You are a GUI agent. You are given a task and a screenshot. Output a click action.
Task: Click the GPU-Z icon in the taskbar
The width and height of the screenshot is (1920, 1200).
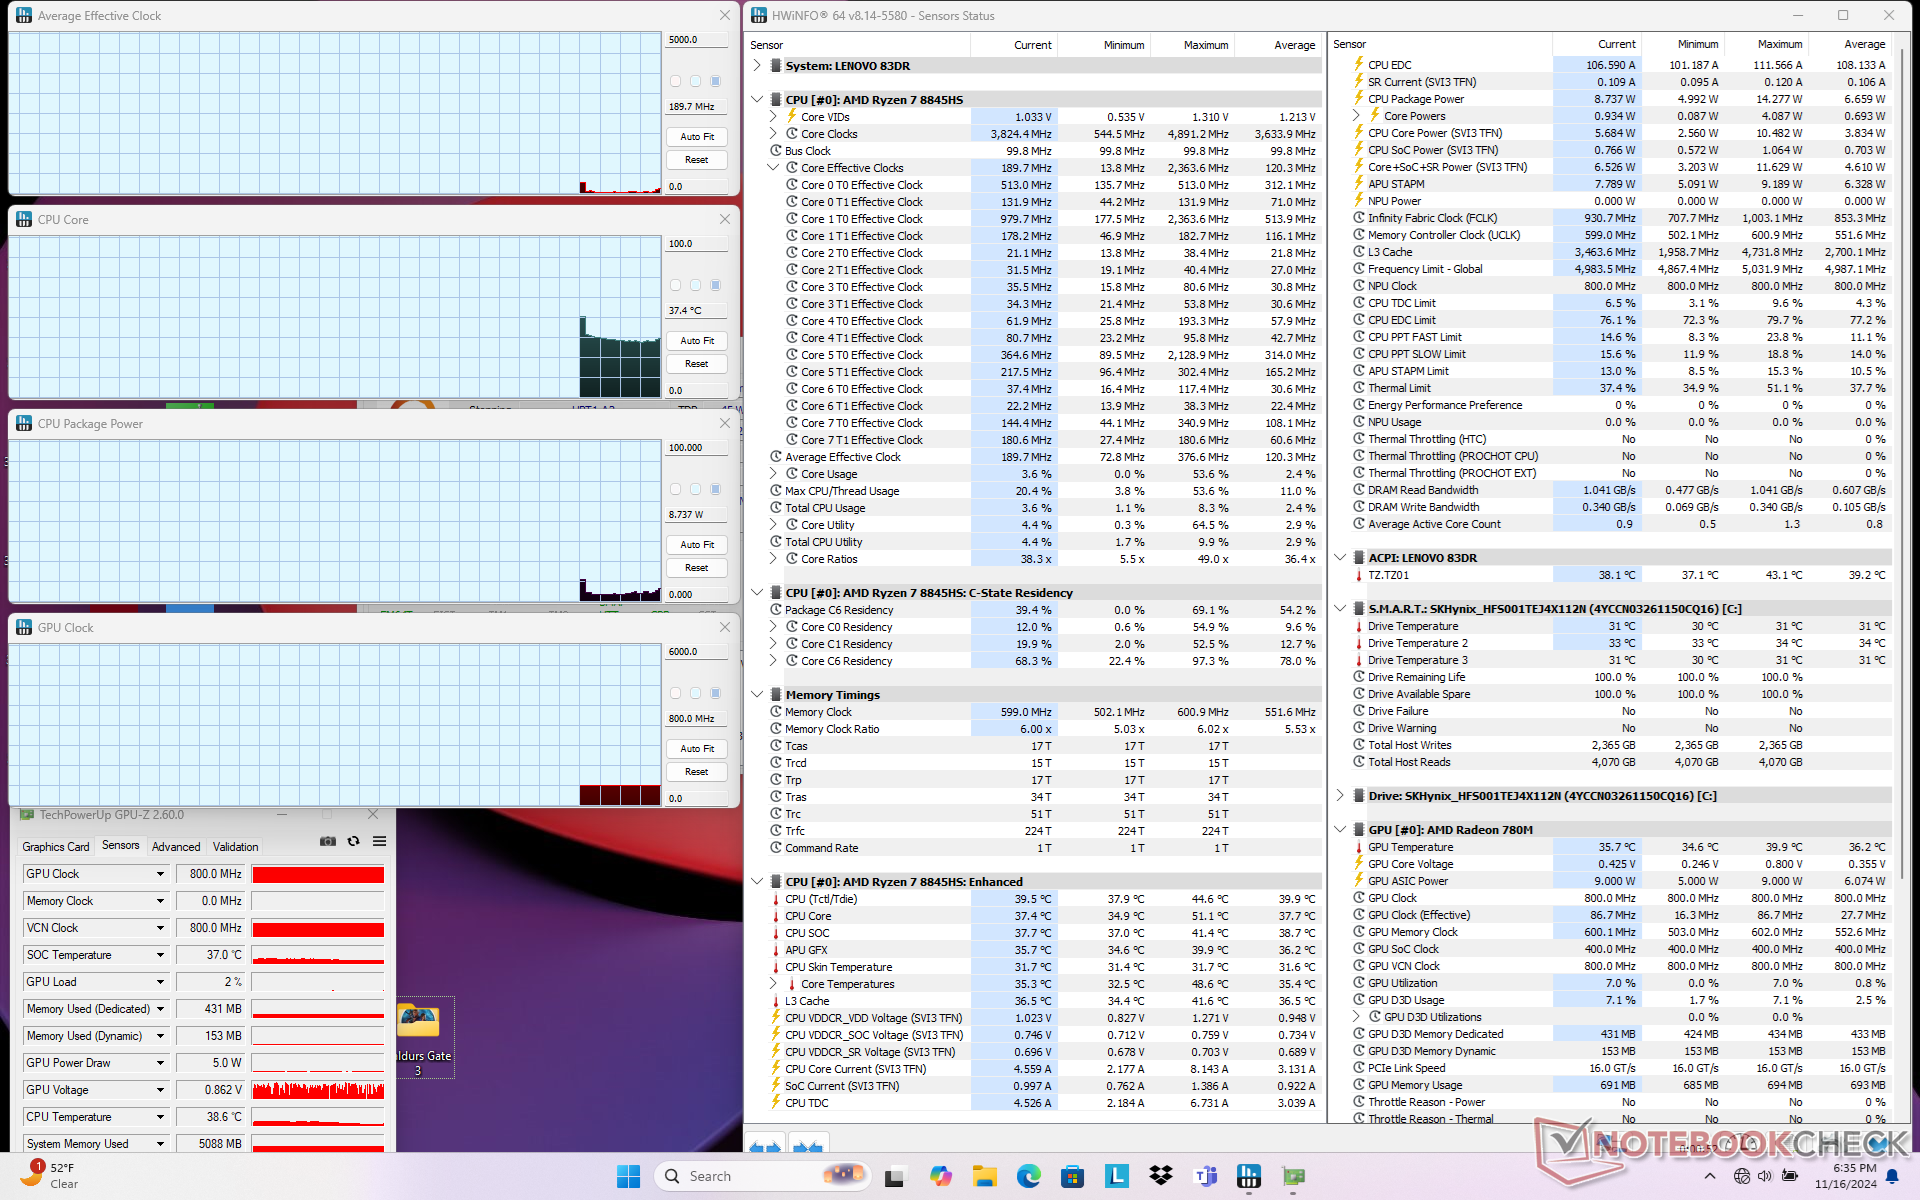coord(1293,1176)
